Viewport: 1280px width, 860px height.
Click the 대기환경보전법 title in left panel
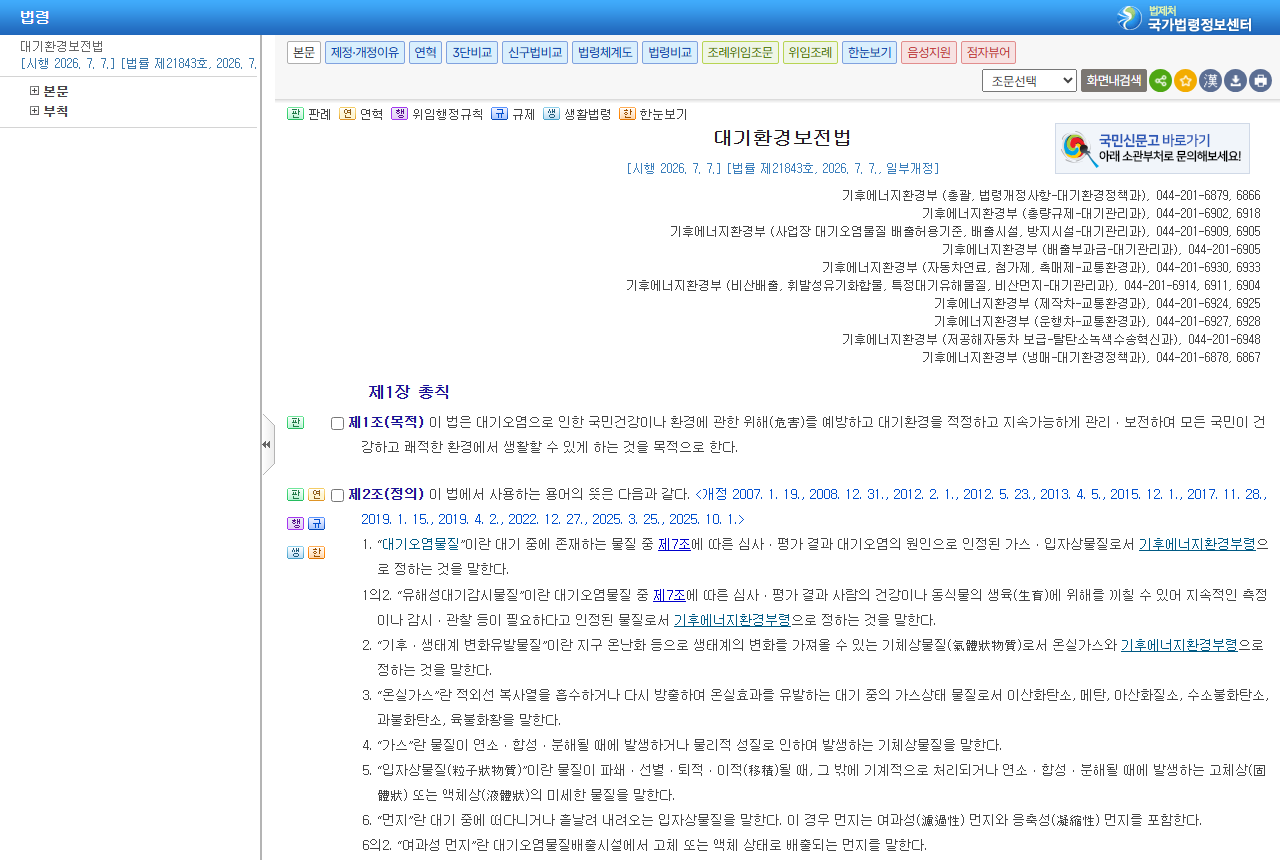(x=62, y=46)
